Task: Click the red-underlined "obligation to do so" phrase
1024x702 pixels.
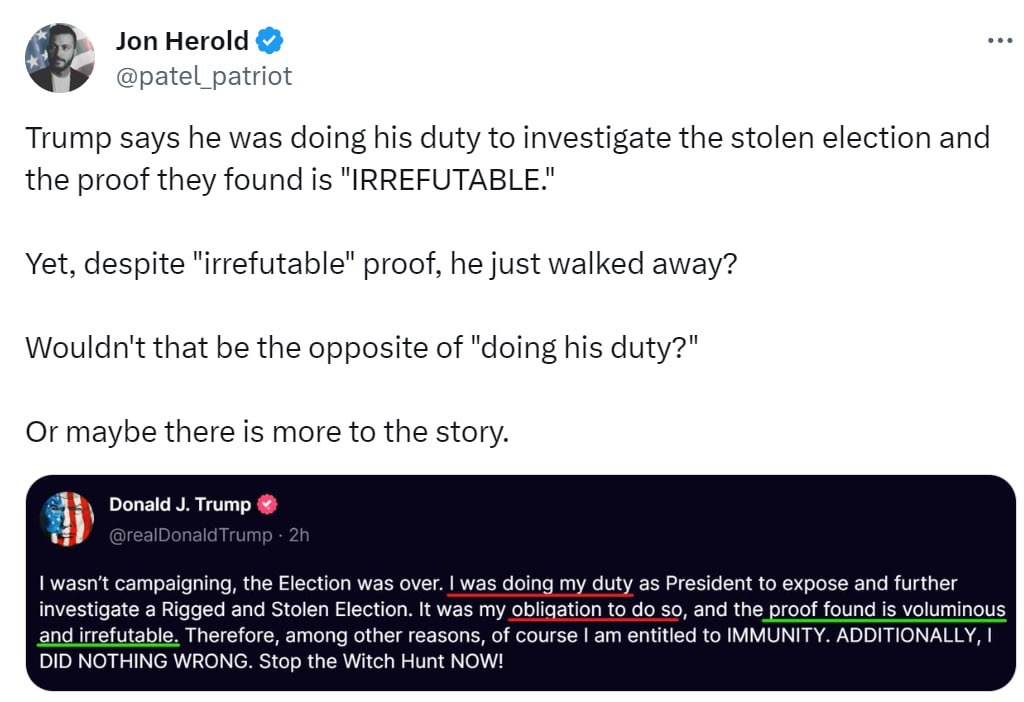Action: pos(594,609)
